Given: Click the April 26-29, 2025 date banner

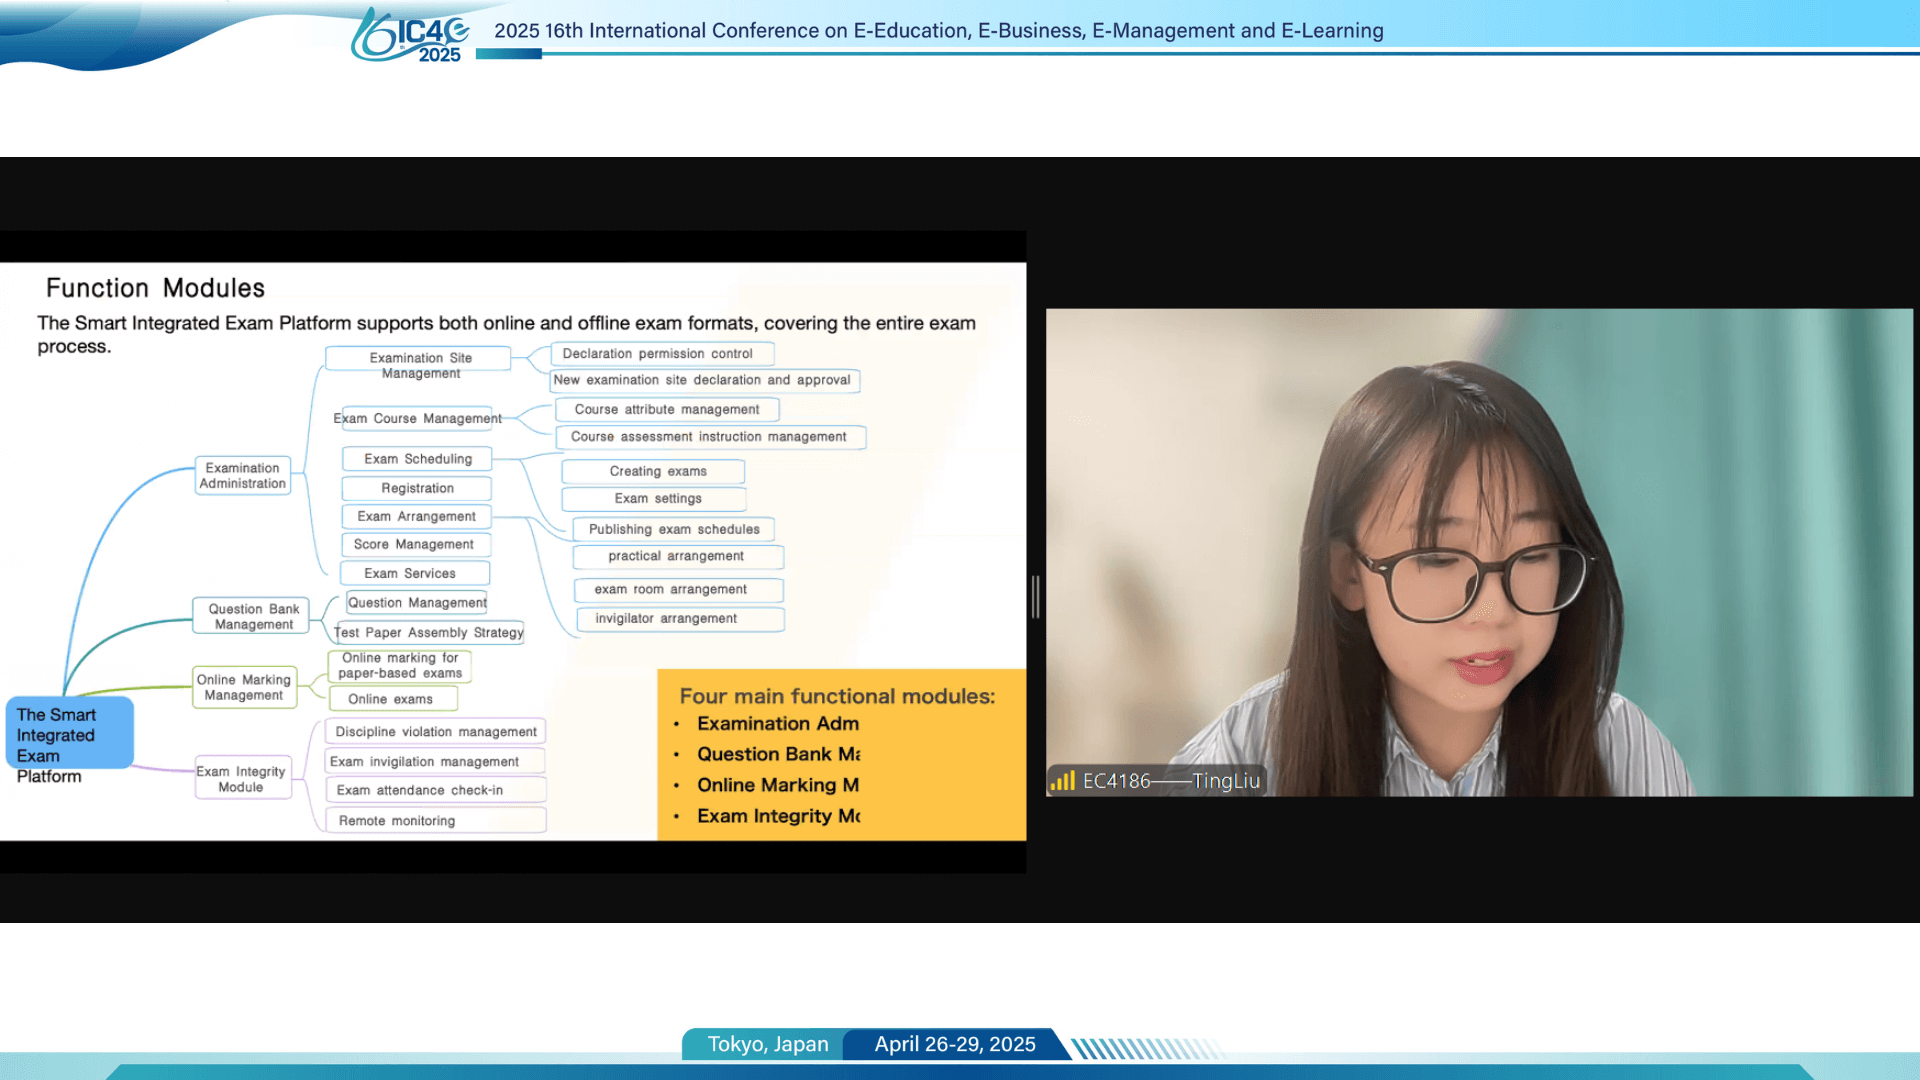Looking at the screenshot, I should click(x=954, y=1044).
